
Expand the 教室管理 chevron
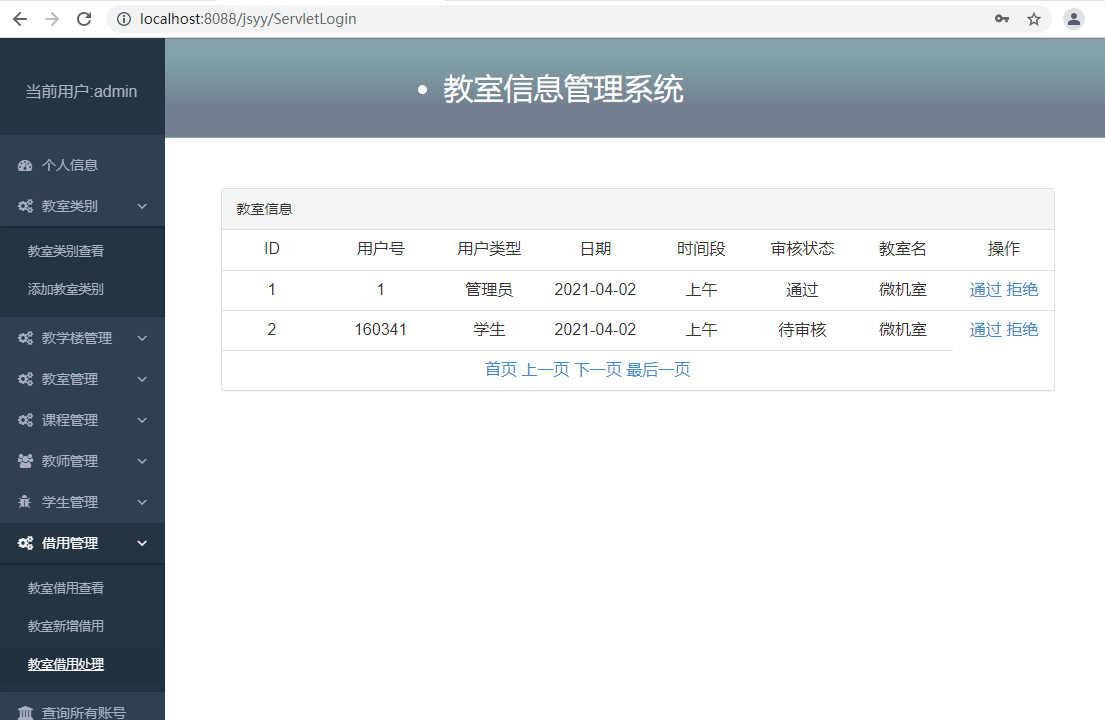(x=142, y=379)
